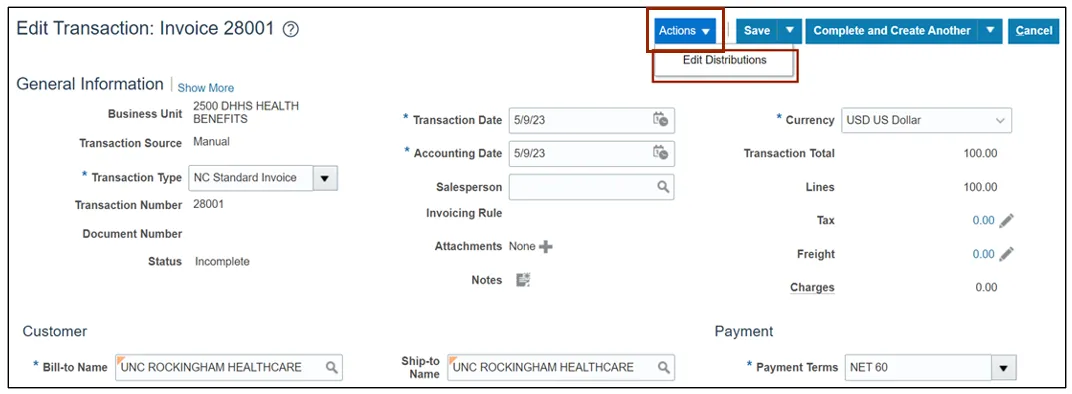
Task: Open the help icon beside Invoice 28001
Action: [x=291, y=29]
